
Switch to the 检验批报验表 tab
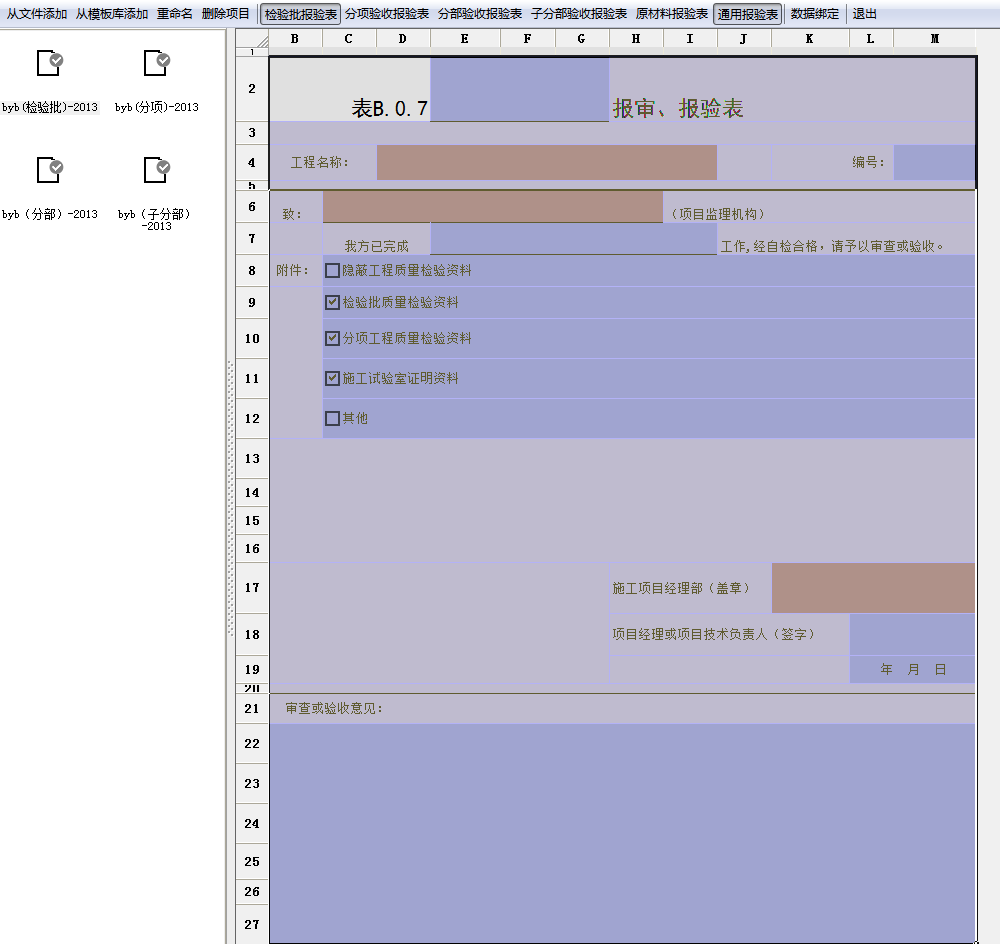click(x=301, y=14)
